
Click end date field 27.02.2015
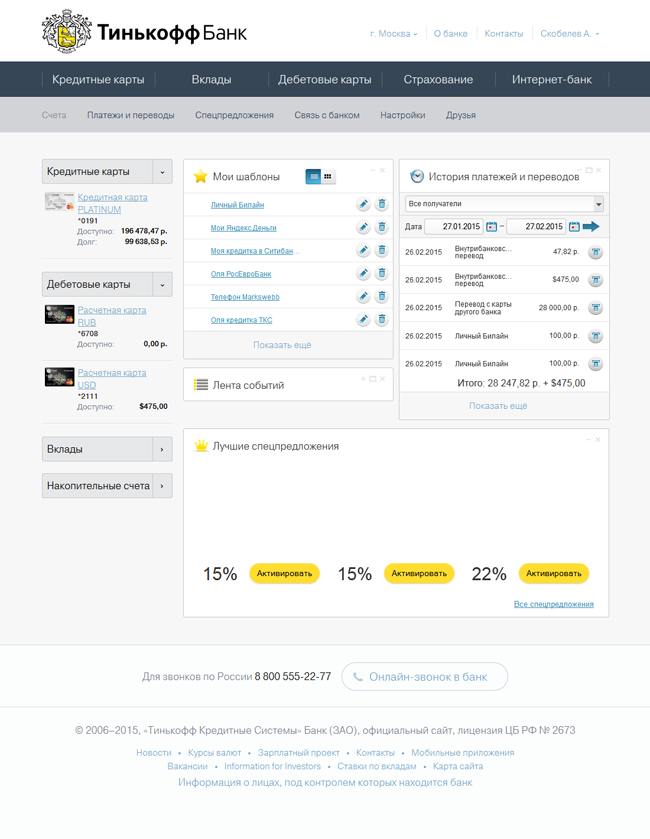(x=536, y=227)
